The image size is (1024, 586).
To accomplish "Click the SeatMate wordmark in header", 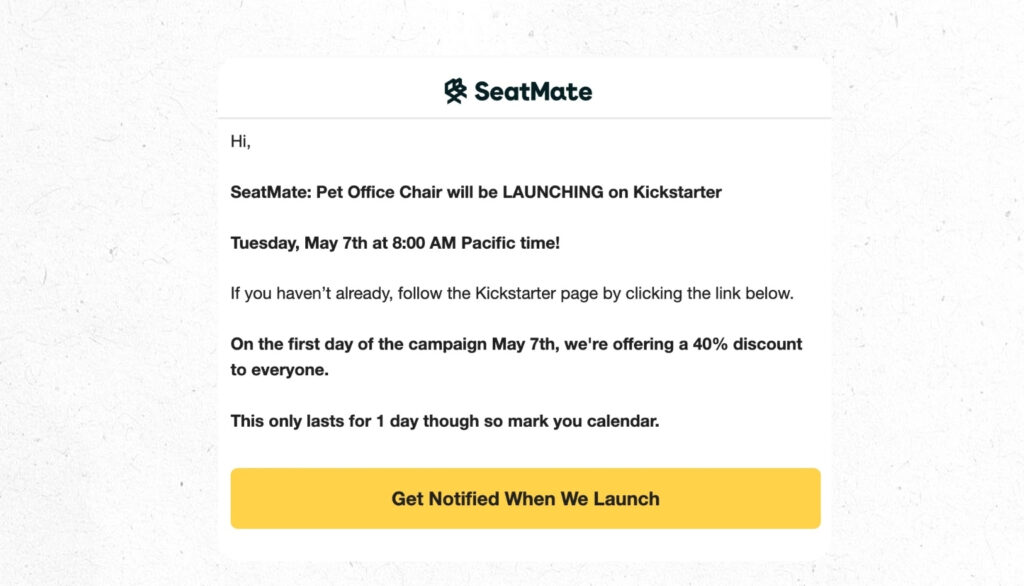I will (533, 92).
